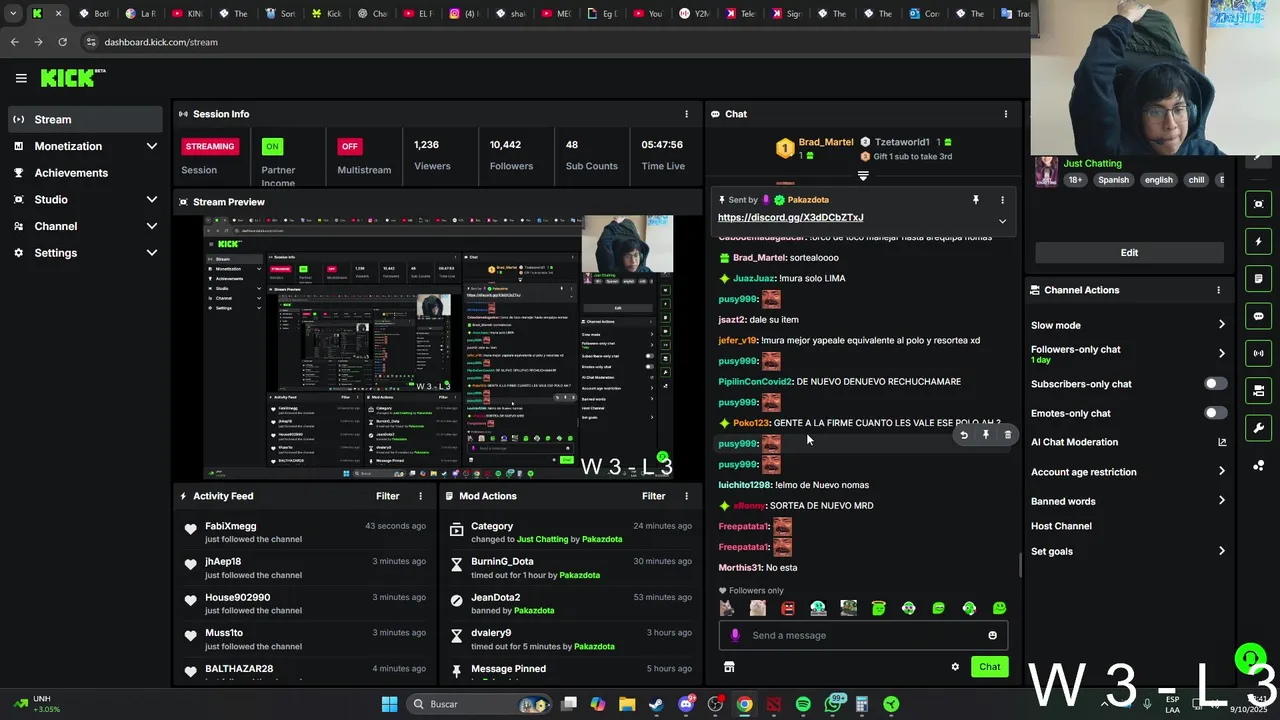This screenshot has width=1280, height=720.
Task: Collapse the chat leaderboard arrow
Action: 863,176
